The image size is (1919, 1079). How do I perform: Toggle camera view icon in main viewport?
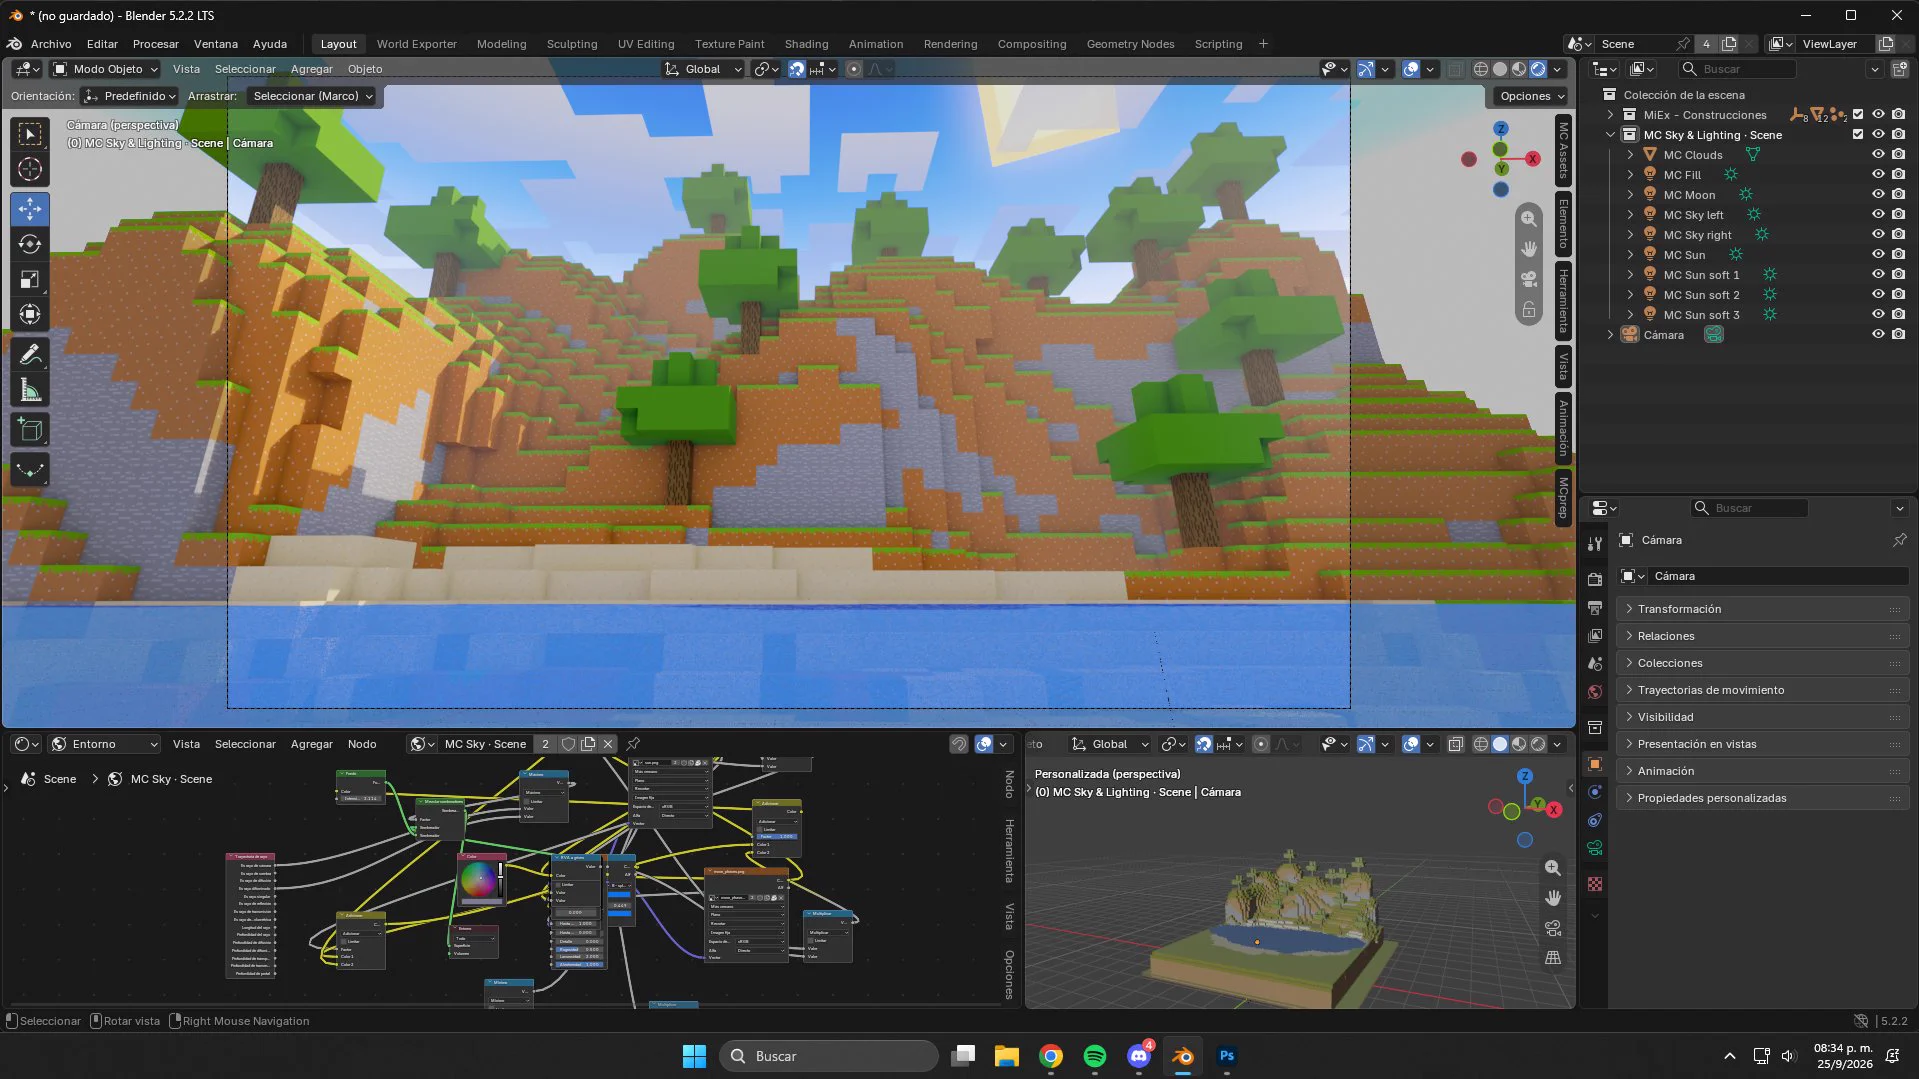point(1529,279)
